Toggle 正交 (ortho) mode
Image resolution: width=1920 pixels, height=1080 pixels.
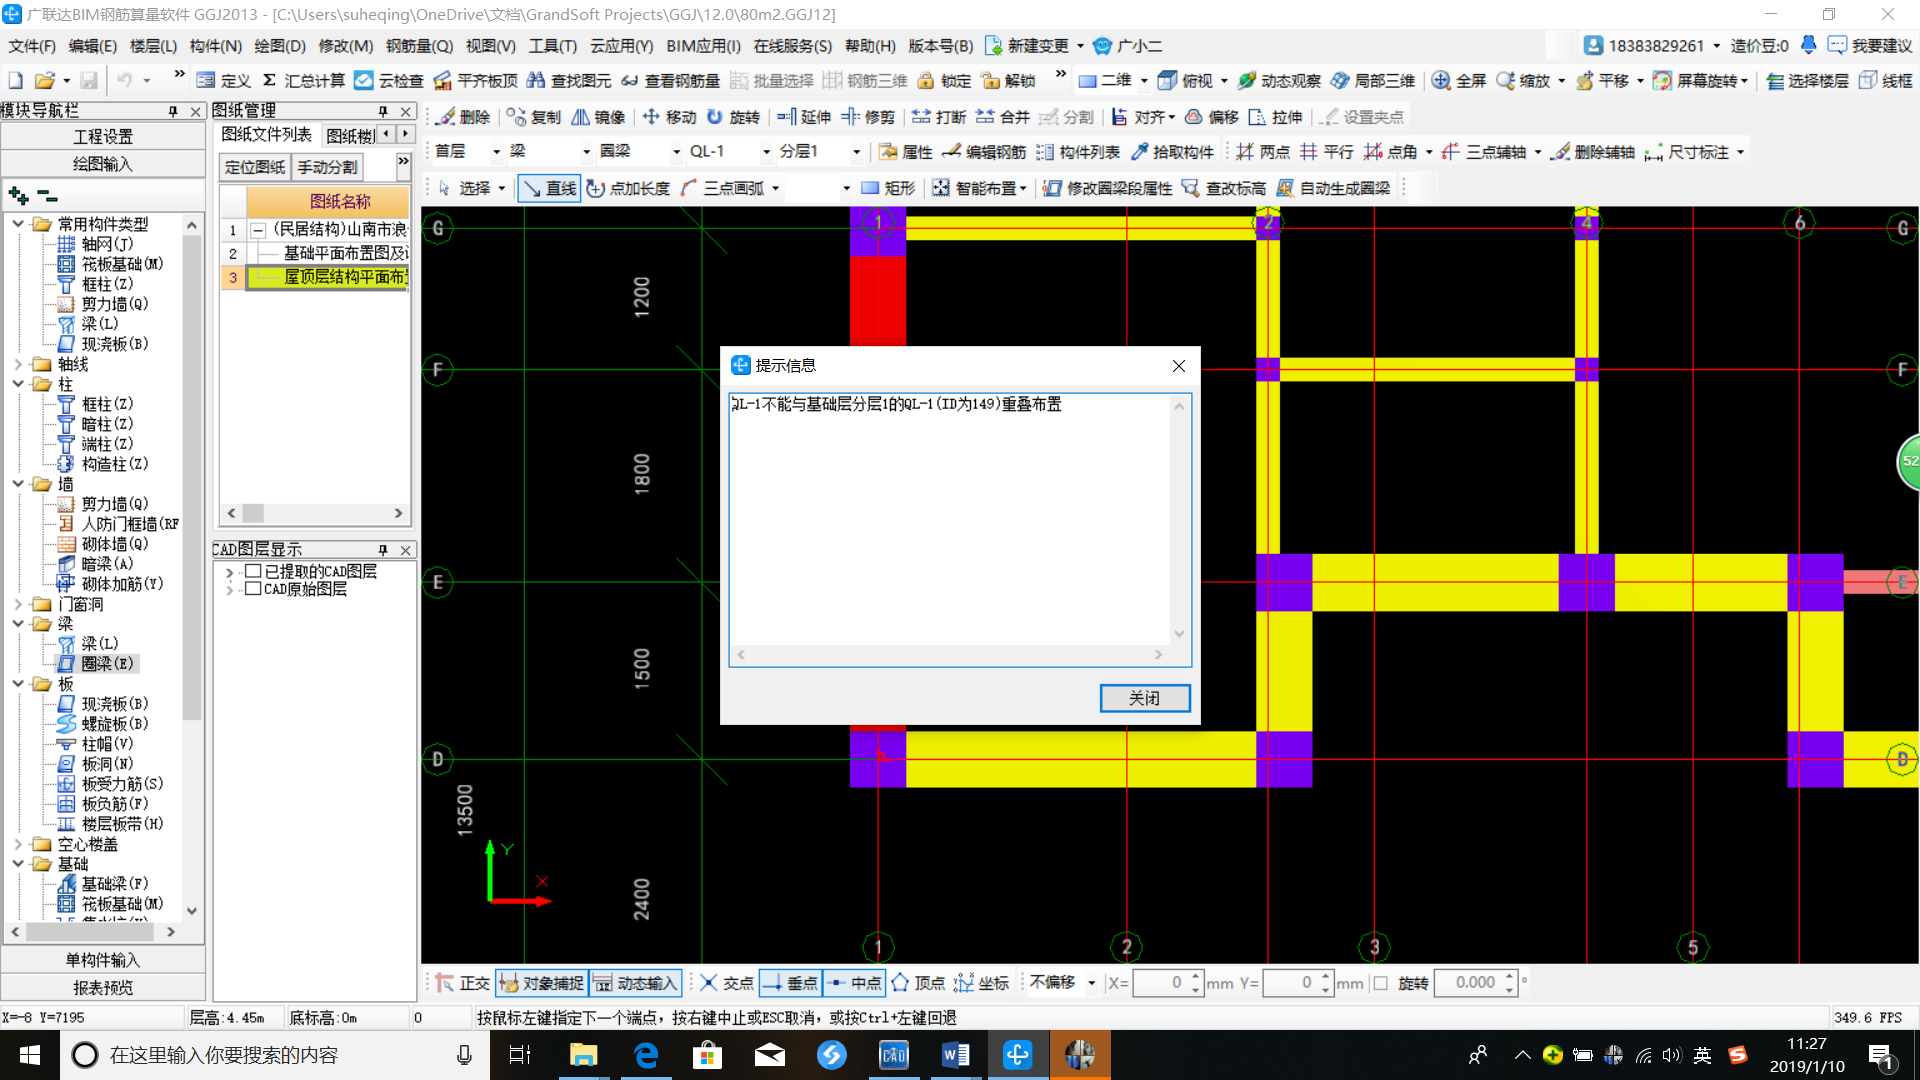pos(463,983)
